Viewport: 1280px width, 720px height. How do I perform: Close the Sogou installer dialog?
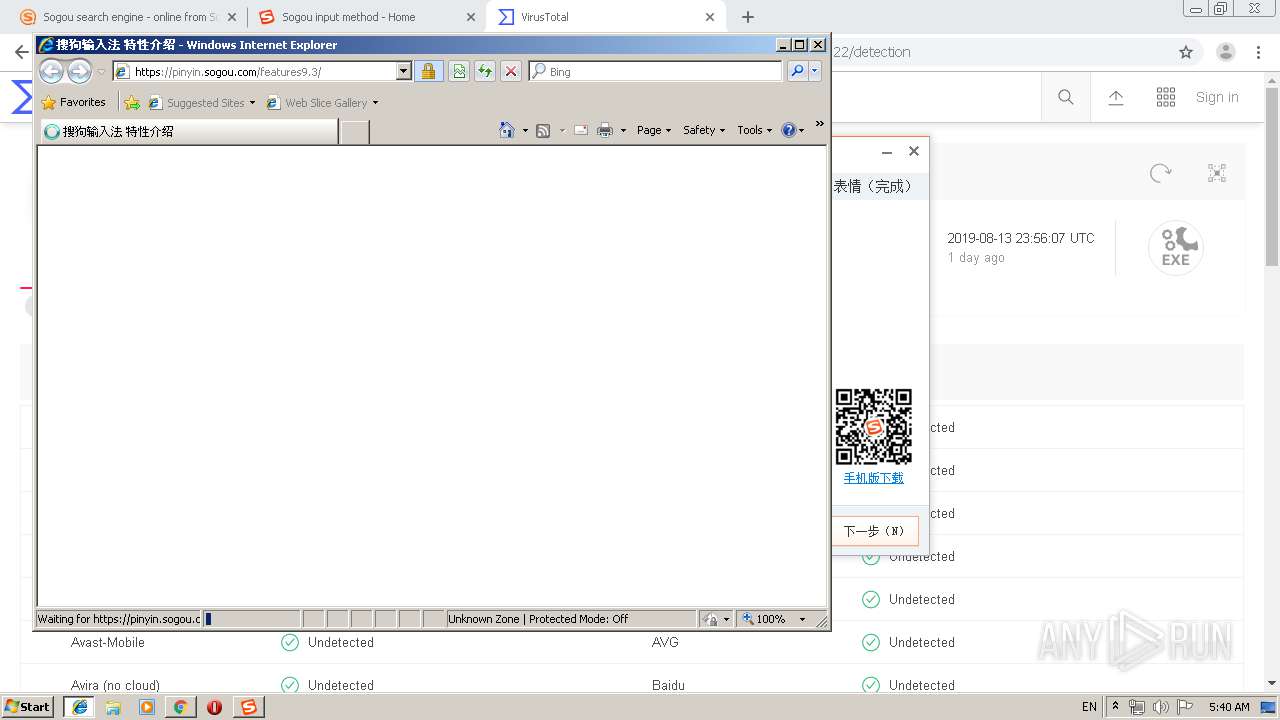coord(913,151)
